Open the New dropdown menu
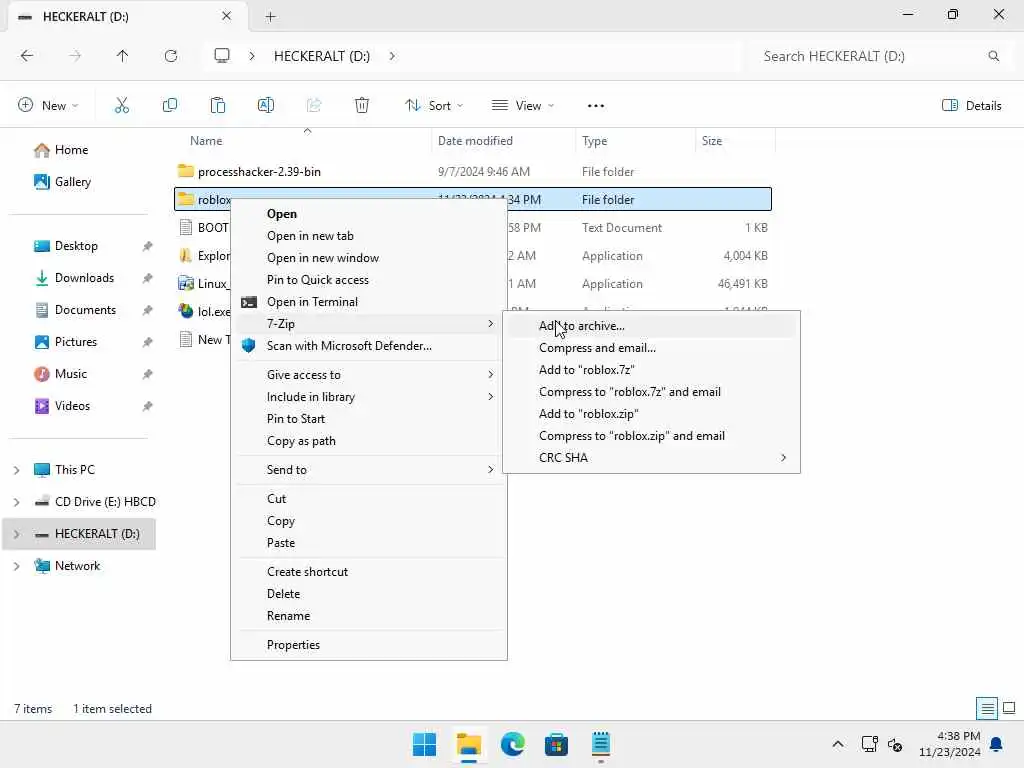 click(x=48, y=106)
